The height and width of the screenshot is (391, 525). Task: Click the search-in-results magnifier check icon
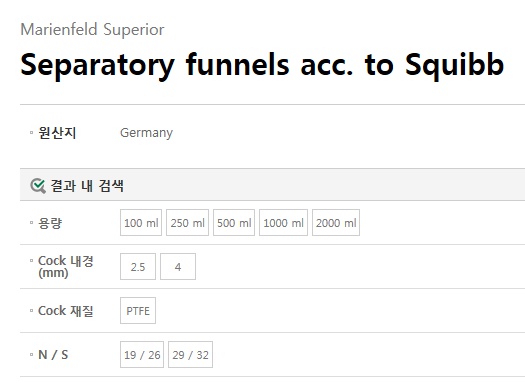pyautogui.click(x=38, y=186)
